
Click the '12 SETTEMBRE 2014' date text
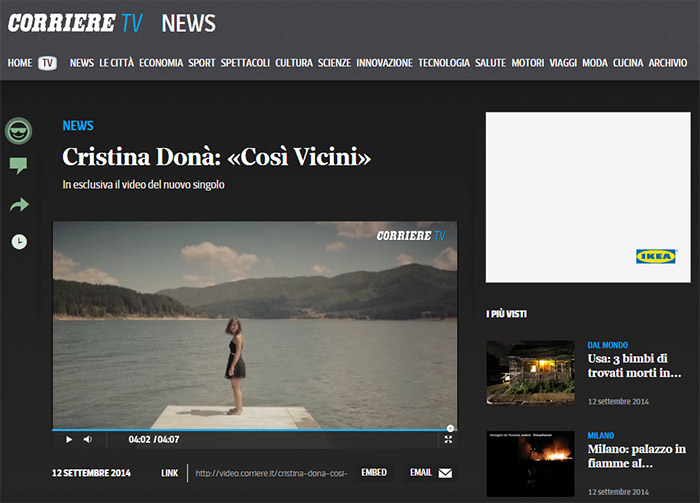click(x=91, y=473)
